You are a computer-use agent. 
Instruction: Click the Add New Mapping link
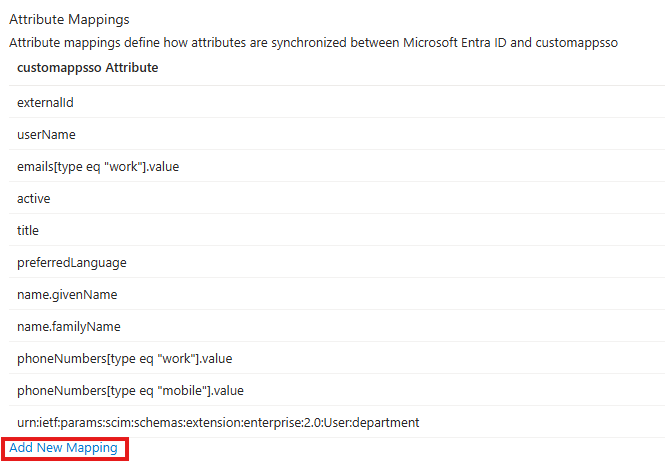tap(63, 448)
